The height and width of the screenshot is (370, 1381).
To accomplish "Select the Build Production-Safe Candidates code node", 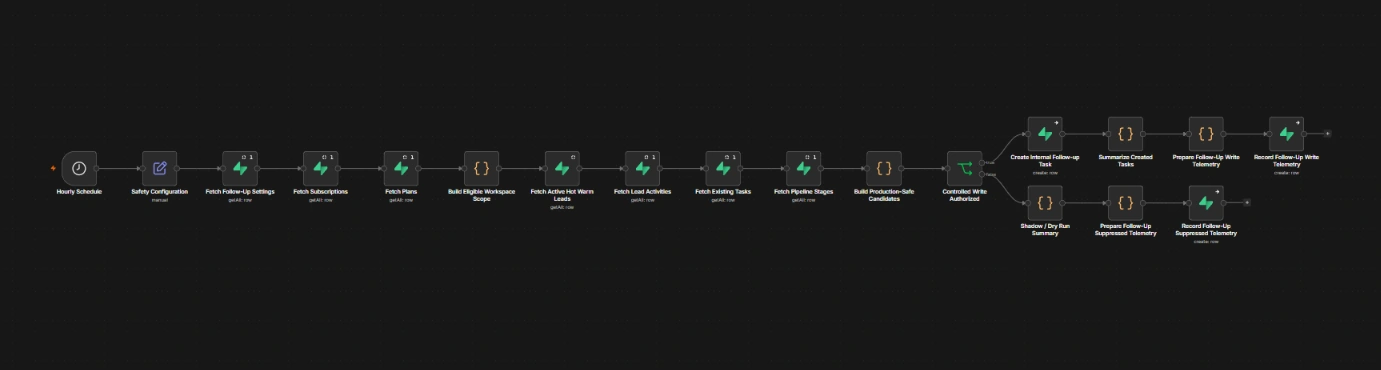I will pos(884,168).
